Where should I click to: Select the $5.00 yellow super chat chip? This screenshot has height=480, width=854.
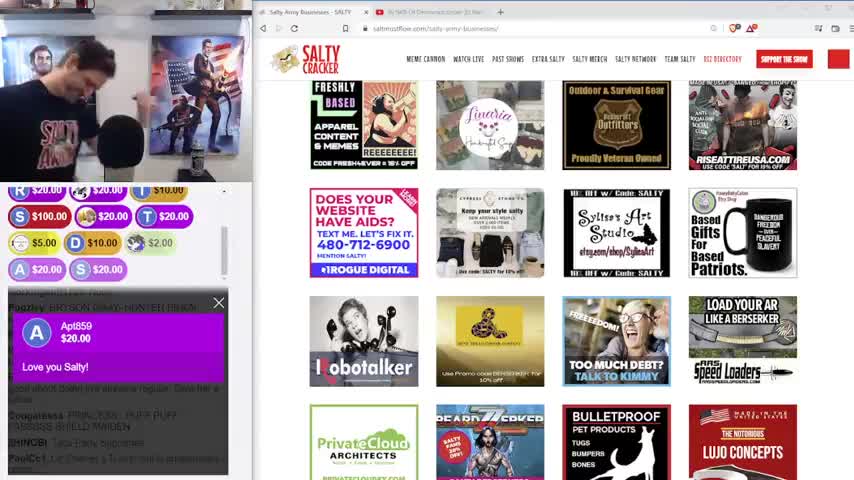pos(34,243)
